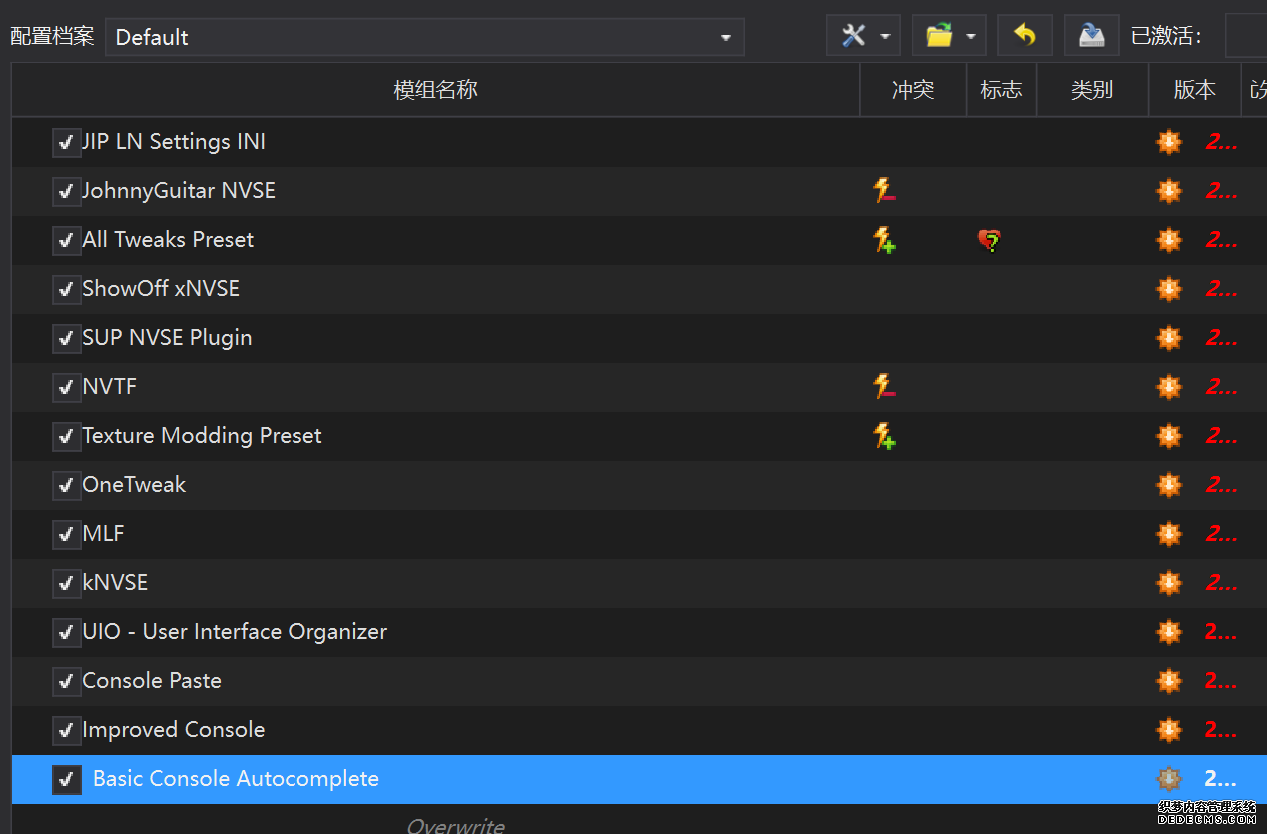
Task: Click the conflict lightning icon for NVTF
Action: pos(883,386)
